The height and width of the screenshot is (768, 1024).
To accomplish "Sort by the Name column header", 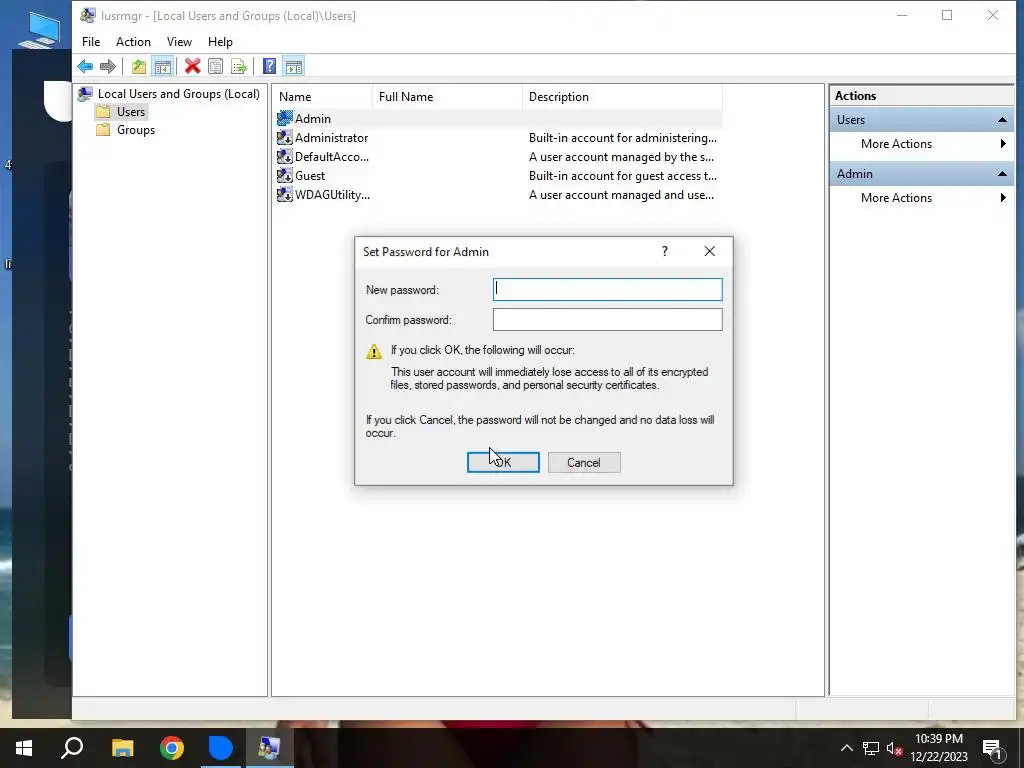I will coord(323,97).
